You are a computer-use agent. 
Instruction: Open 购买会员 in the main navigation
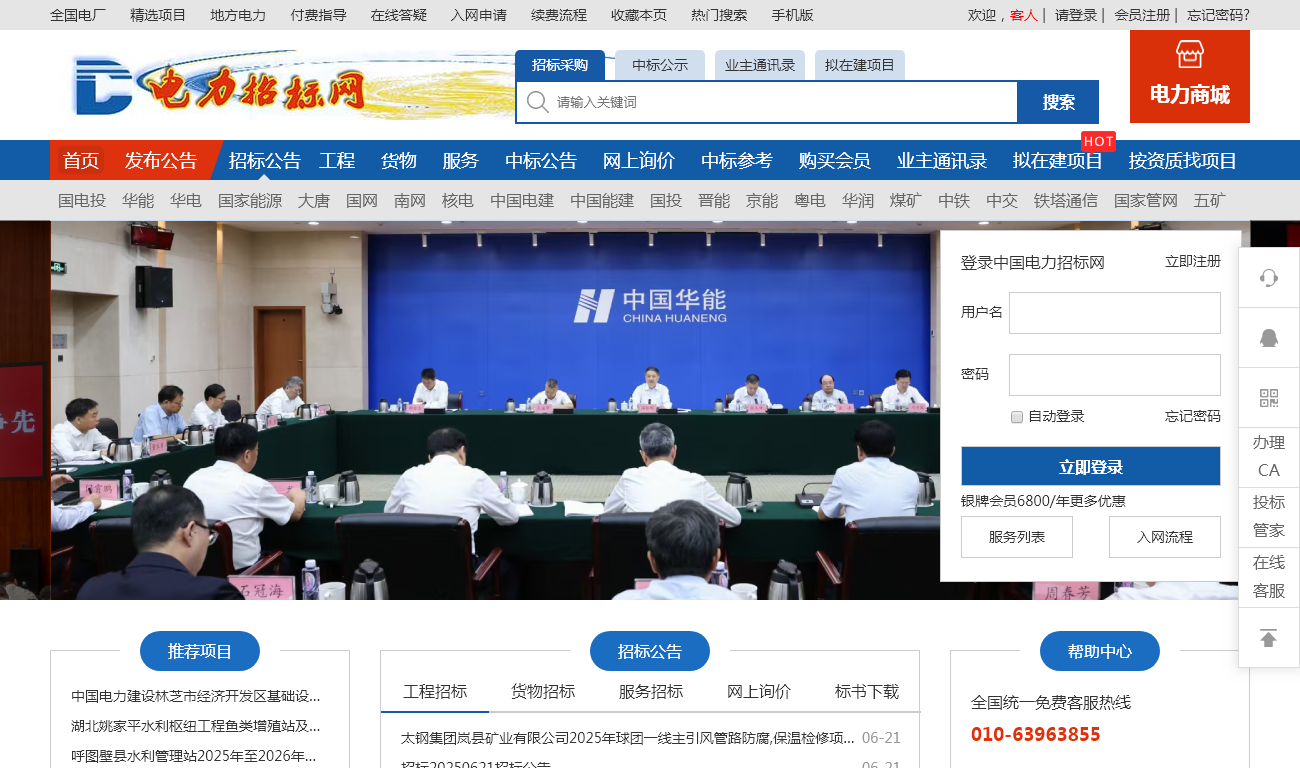point(835,160)
